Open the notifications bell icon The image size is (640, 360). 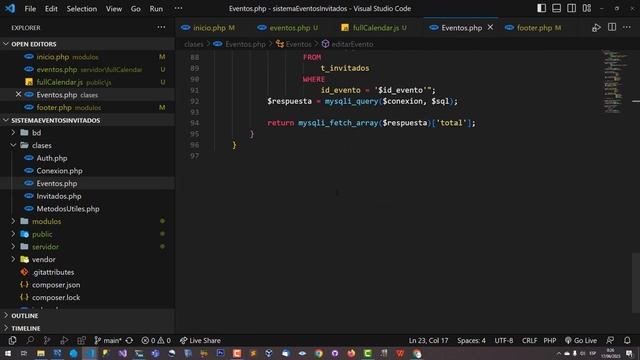627,340
